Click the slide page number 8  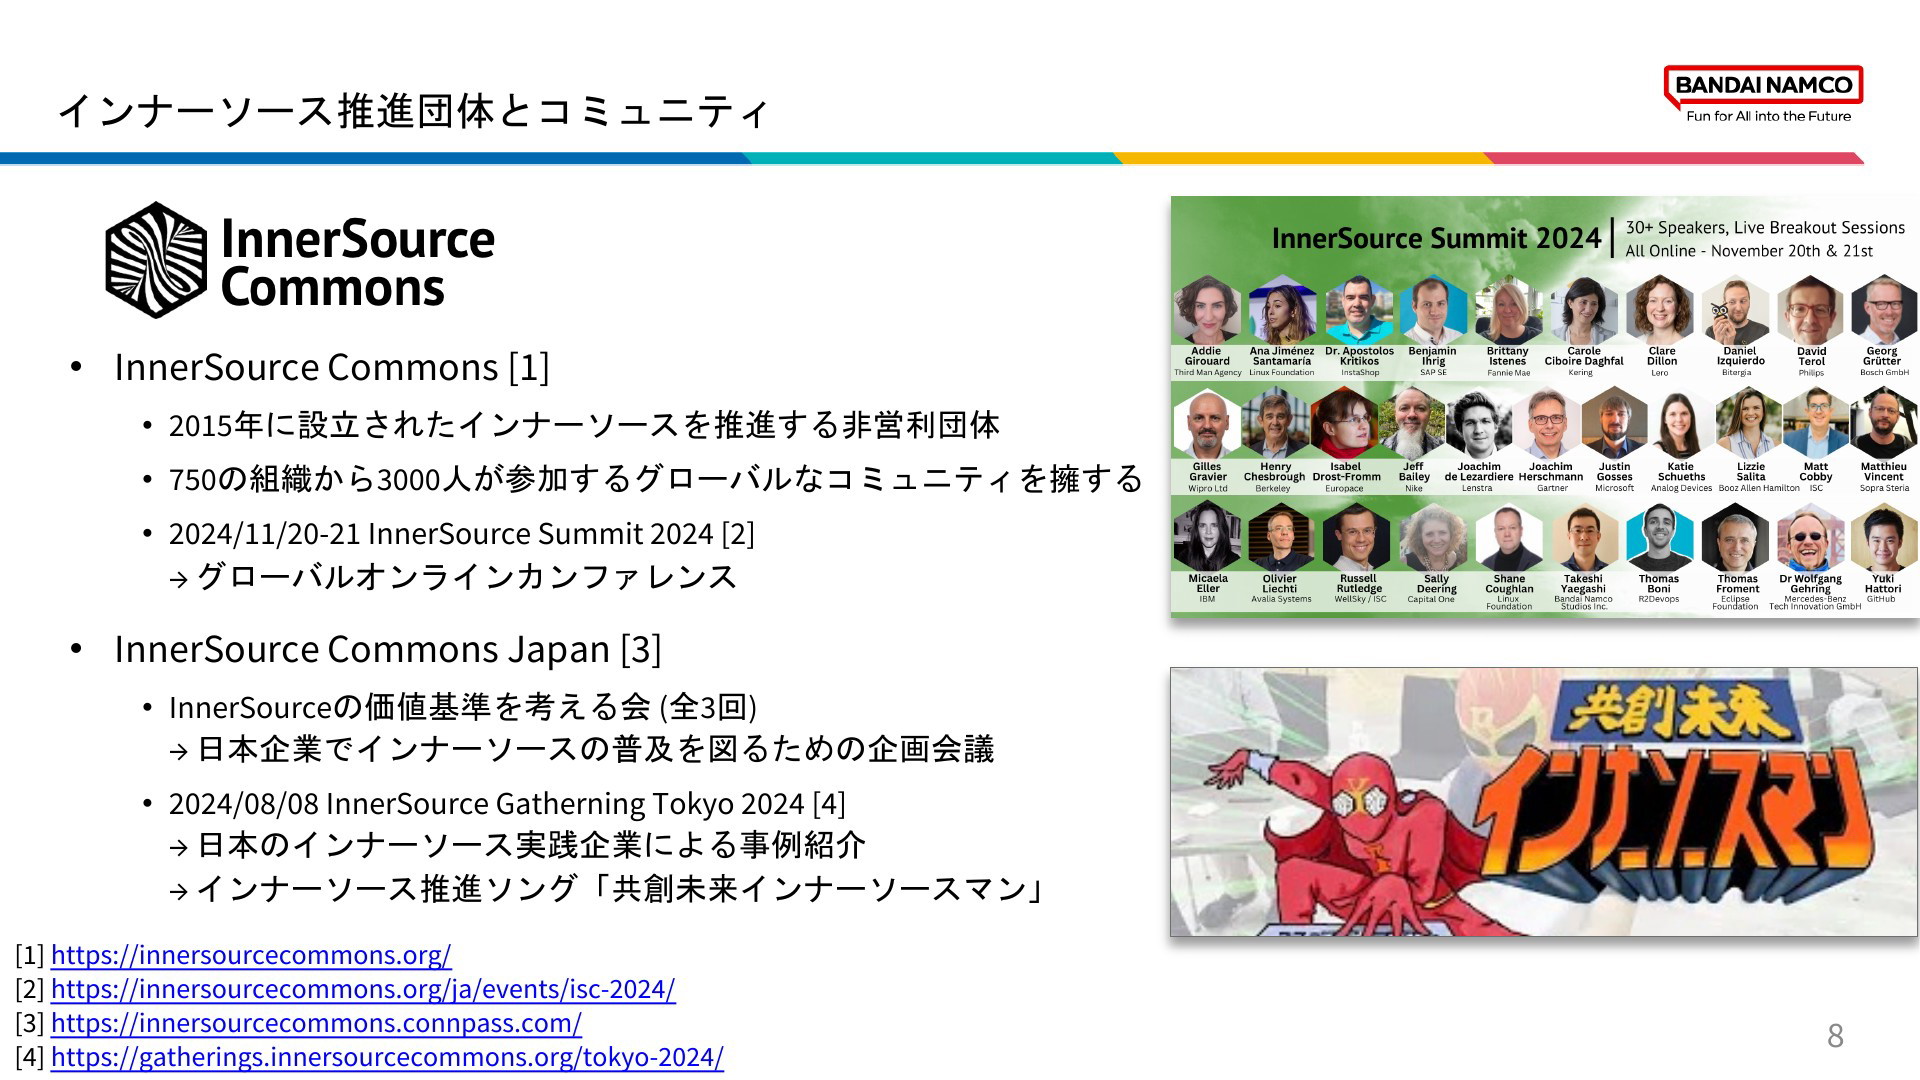[1835, 1036]
